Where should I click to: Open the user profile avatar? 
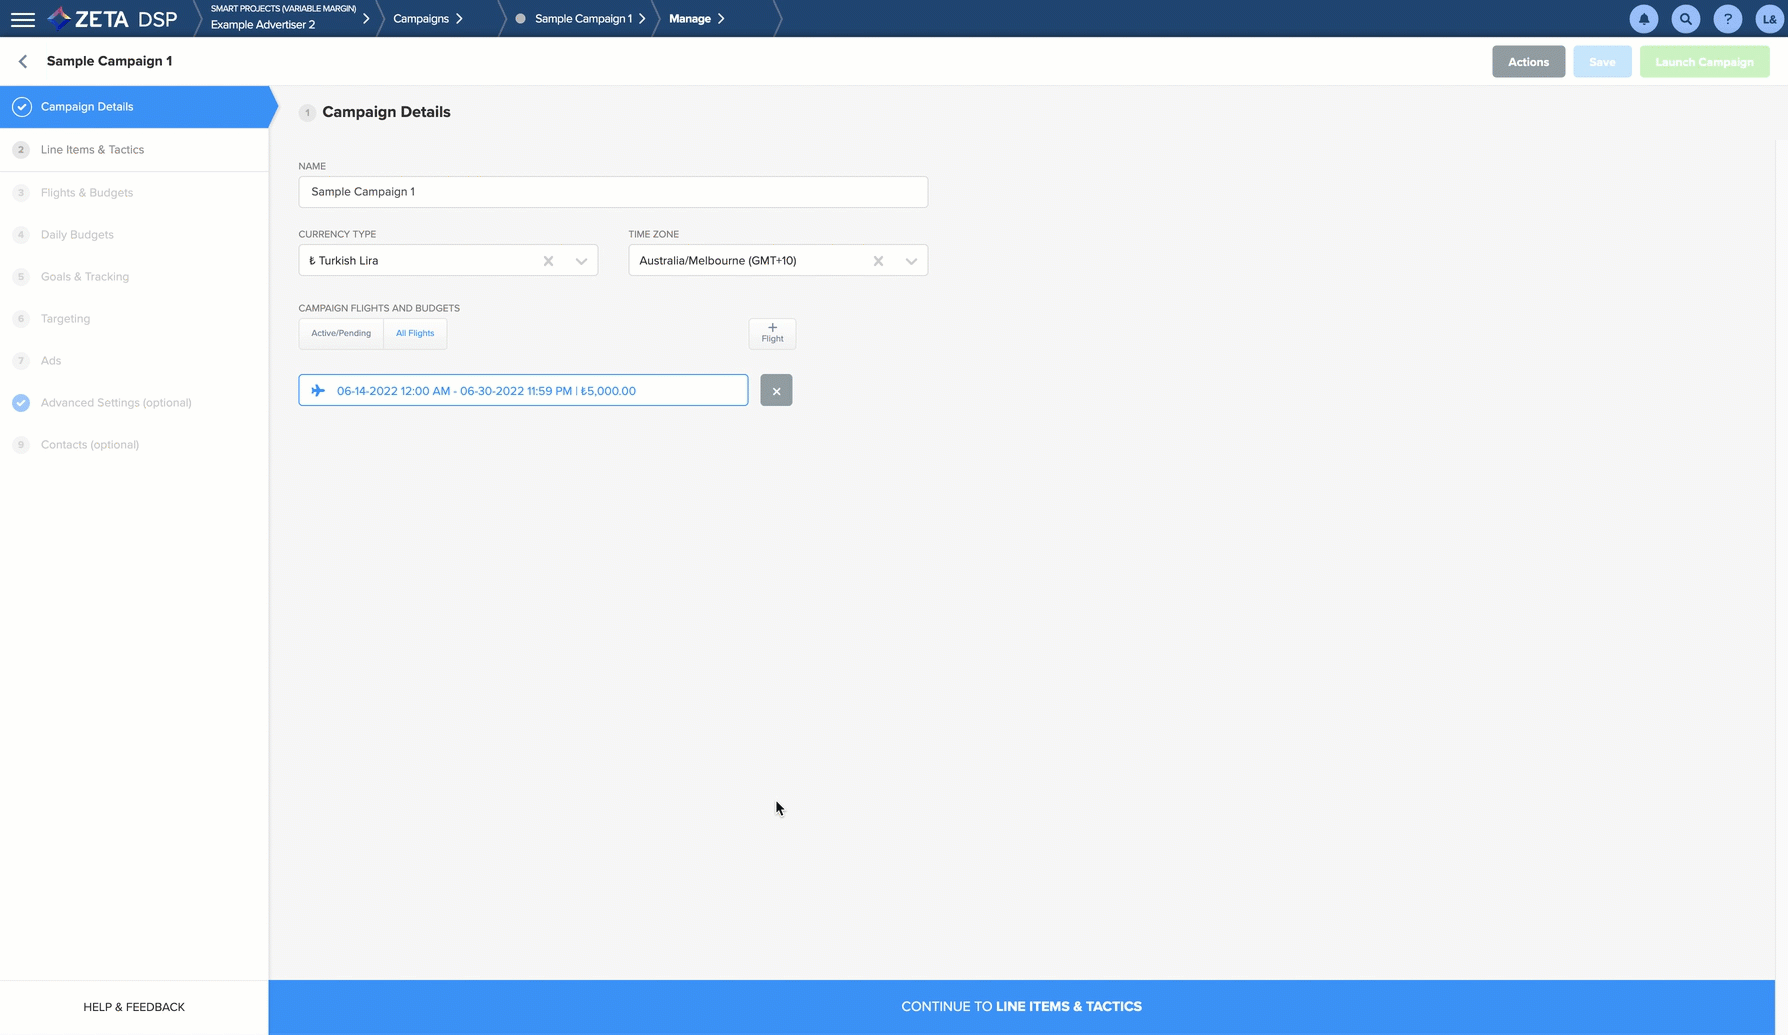tap(1769, 19)
